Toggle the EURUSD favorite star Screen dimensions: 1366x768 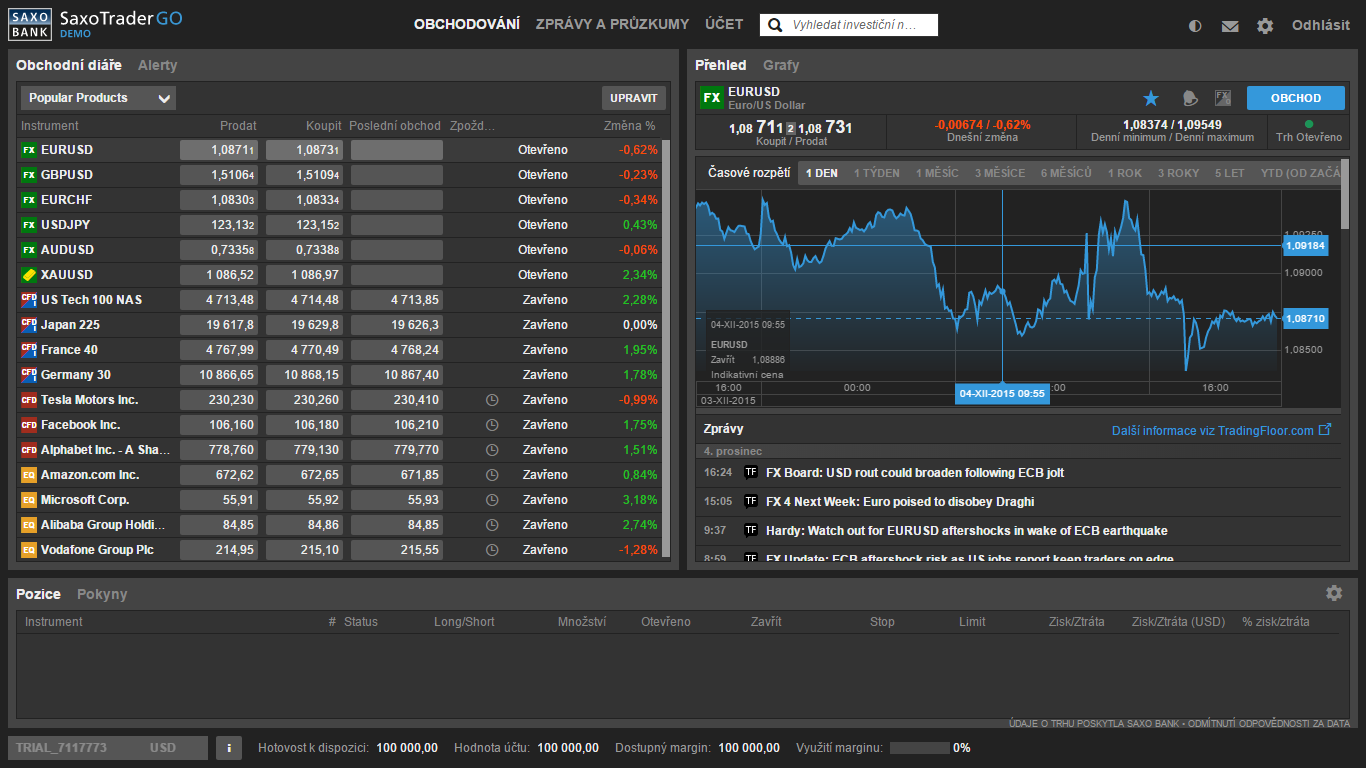[x=1151, y=98]
